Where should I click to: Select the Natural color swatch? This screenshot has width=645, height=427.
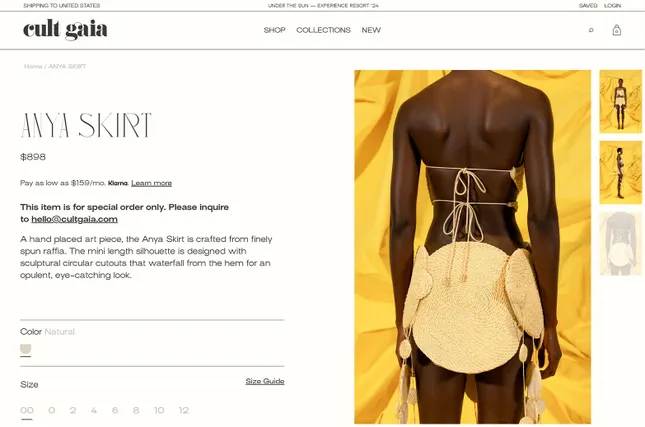pyautogui.click(x=26, y=349)
